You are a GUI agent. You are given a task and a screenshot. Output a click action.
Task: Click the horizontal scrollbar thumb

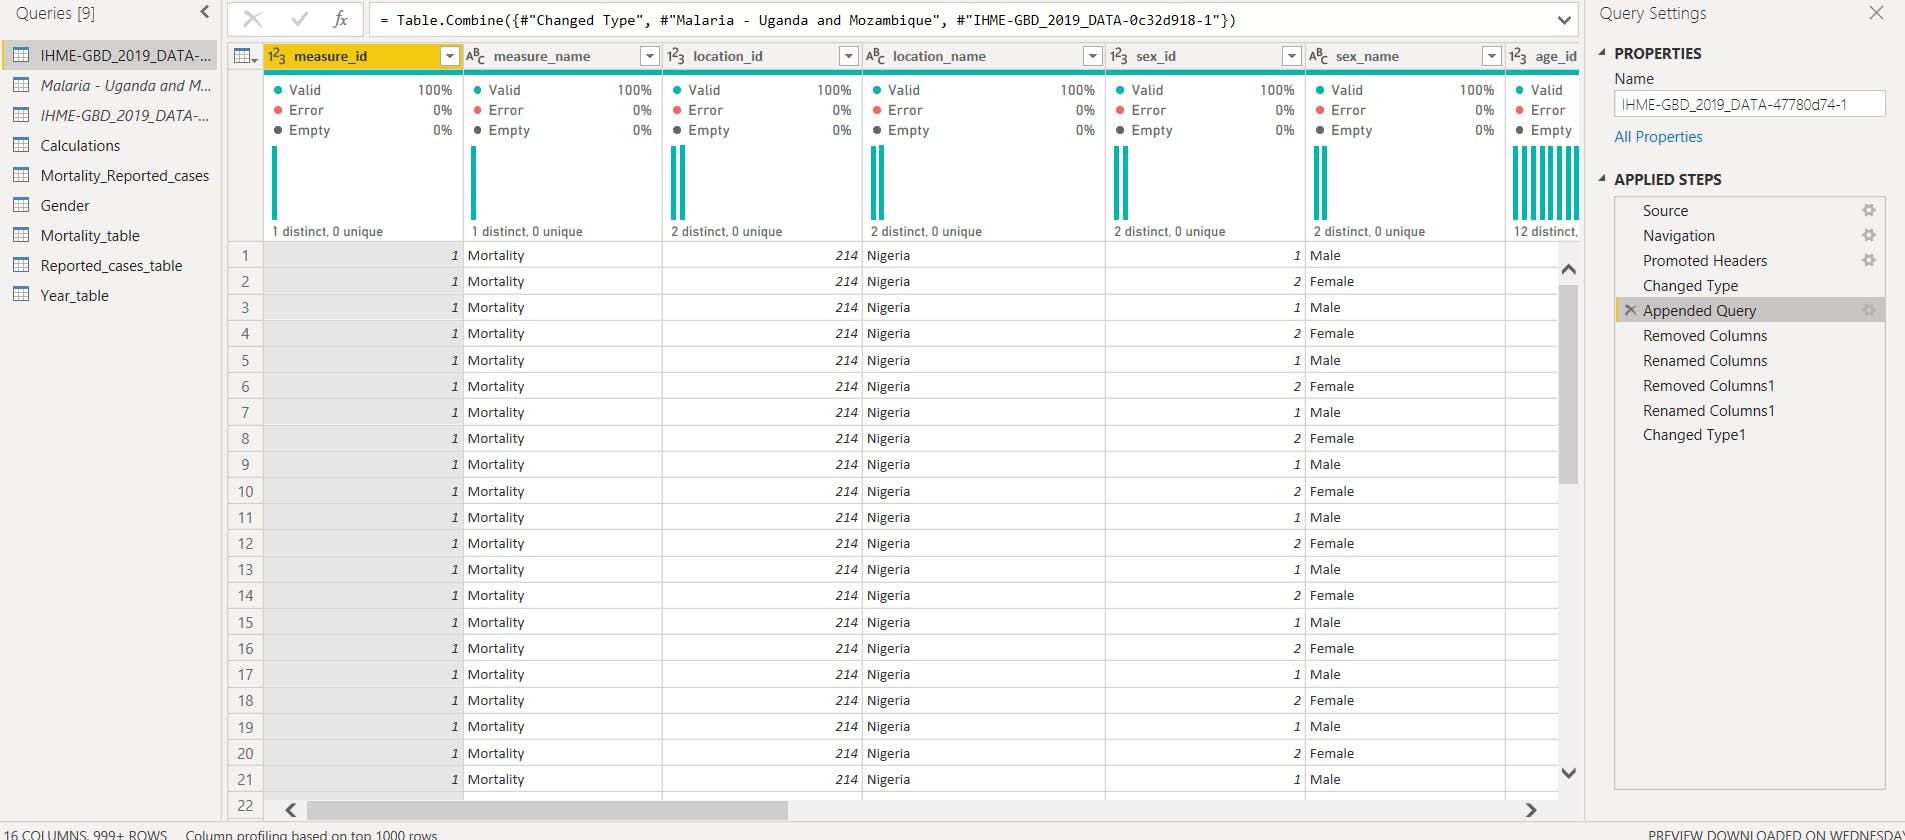(x=547, y=810)
